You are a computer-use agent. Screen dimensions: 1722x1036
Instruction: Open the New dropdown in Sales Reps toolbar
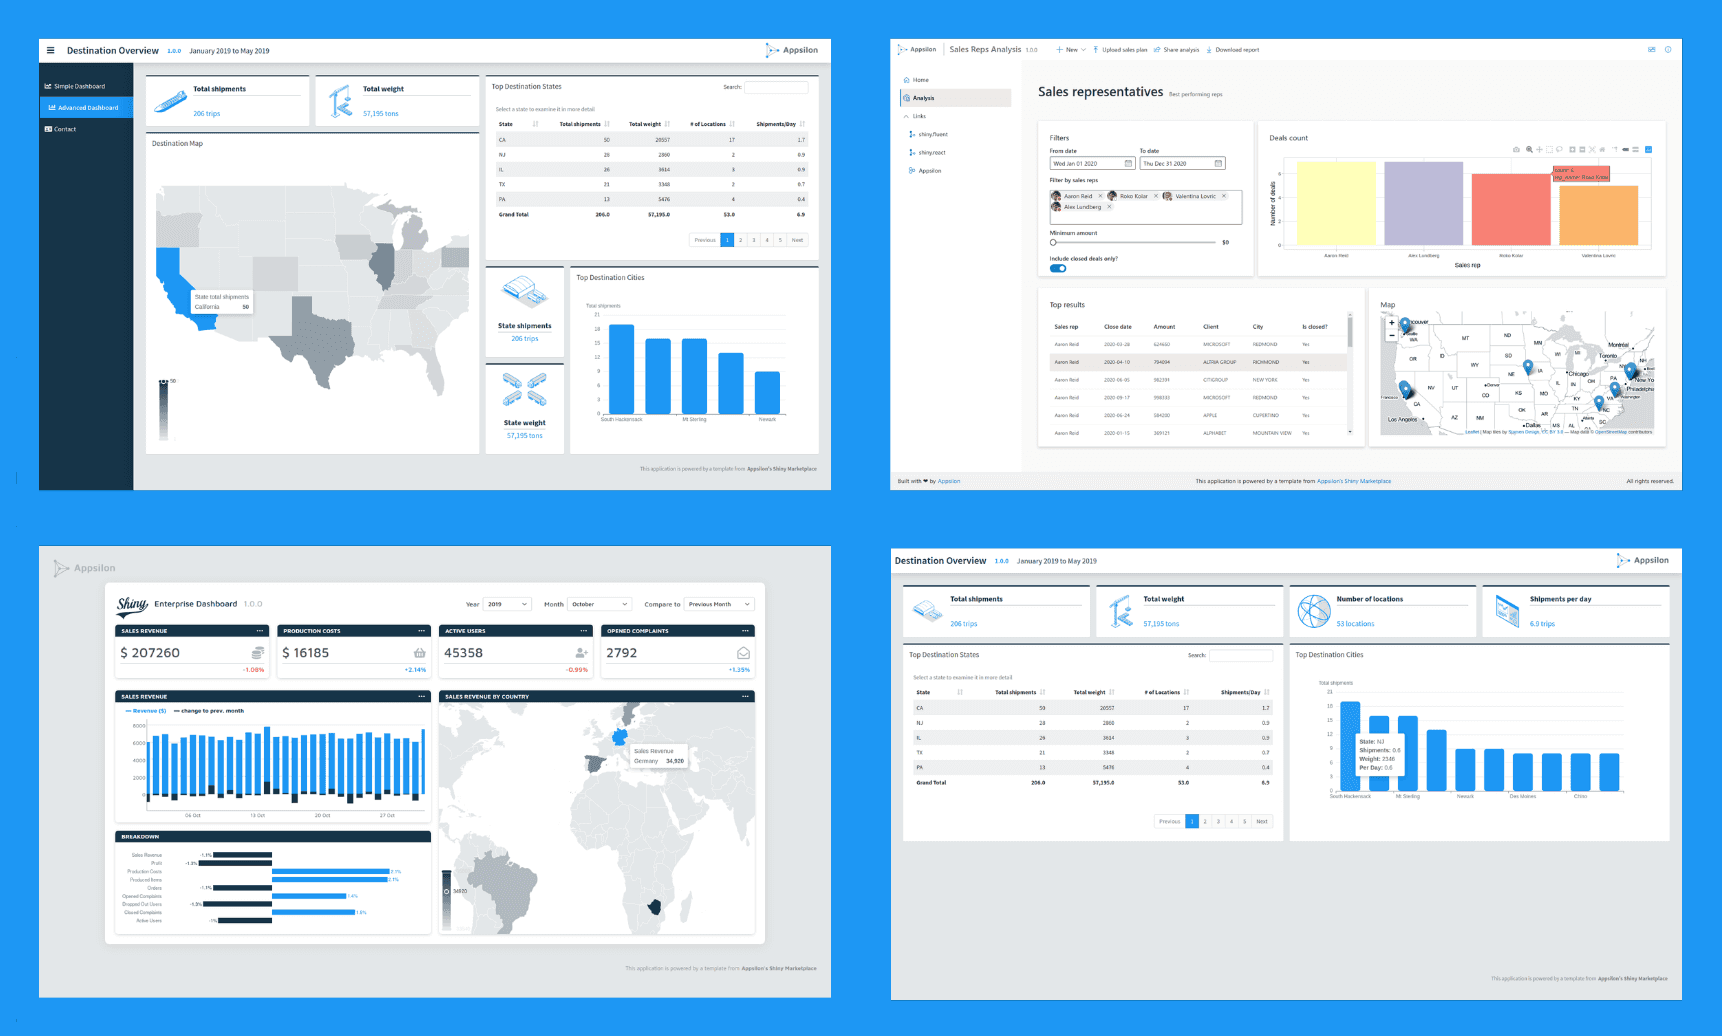1071,50
